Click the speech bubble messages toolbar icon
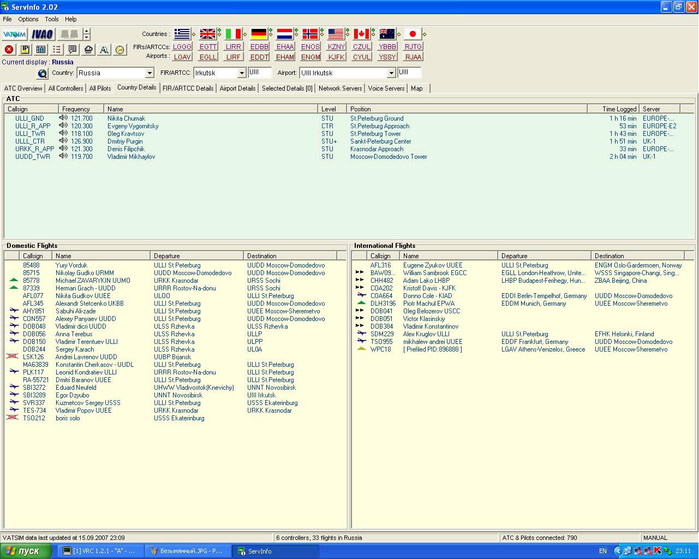 coord(72,49)
